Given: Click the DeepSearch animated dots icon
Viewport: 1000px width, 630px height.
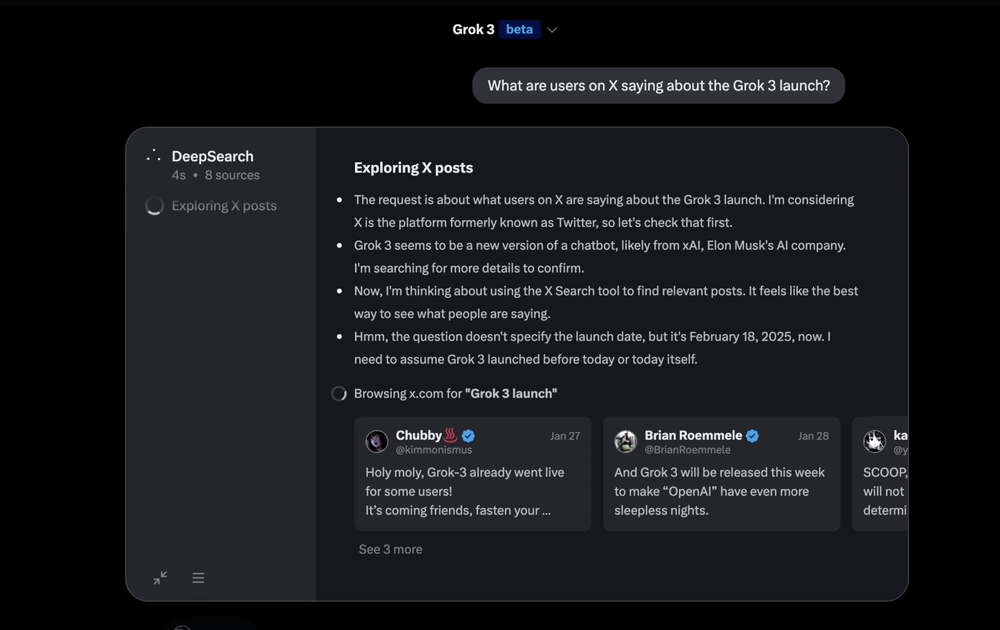Looking at the screenshot, I should click(x=153, y=156).
